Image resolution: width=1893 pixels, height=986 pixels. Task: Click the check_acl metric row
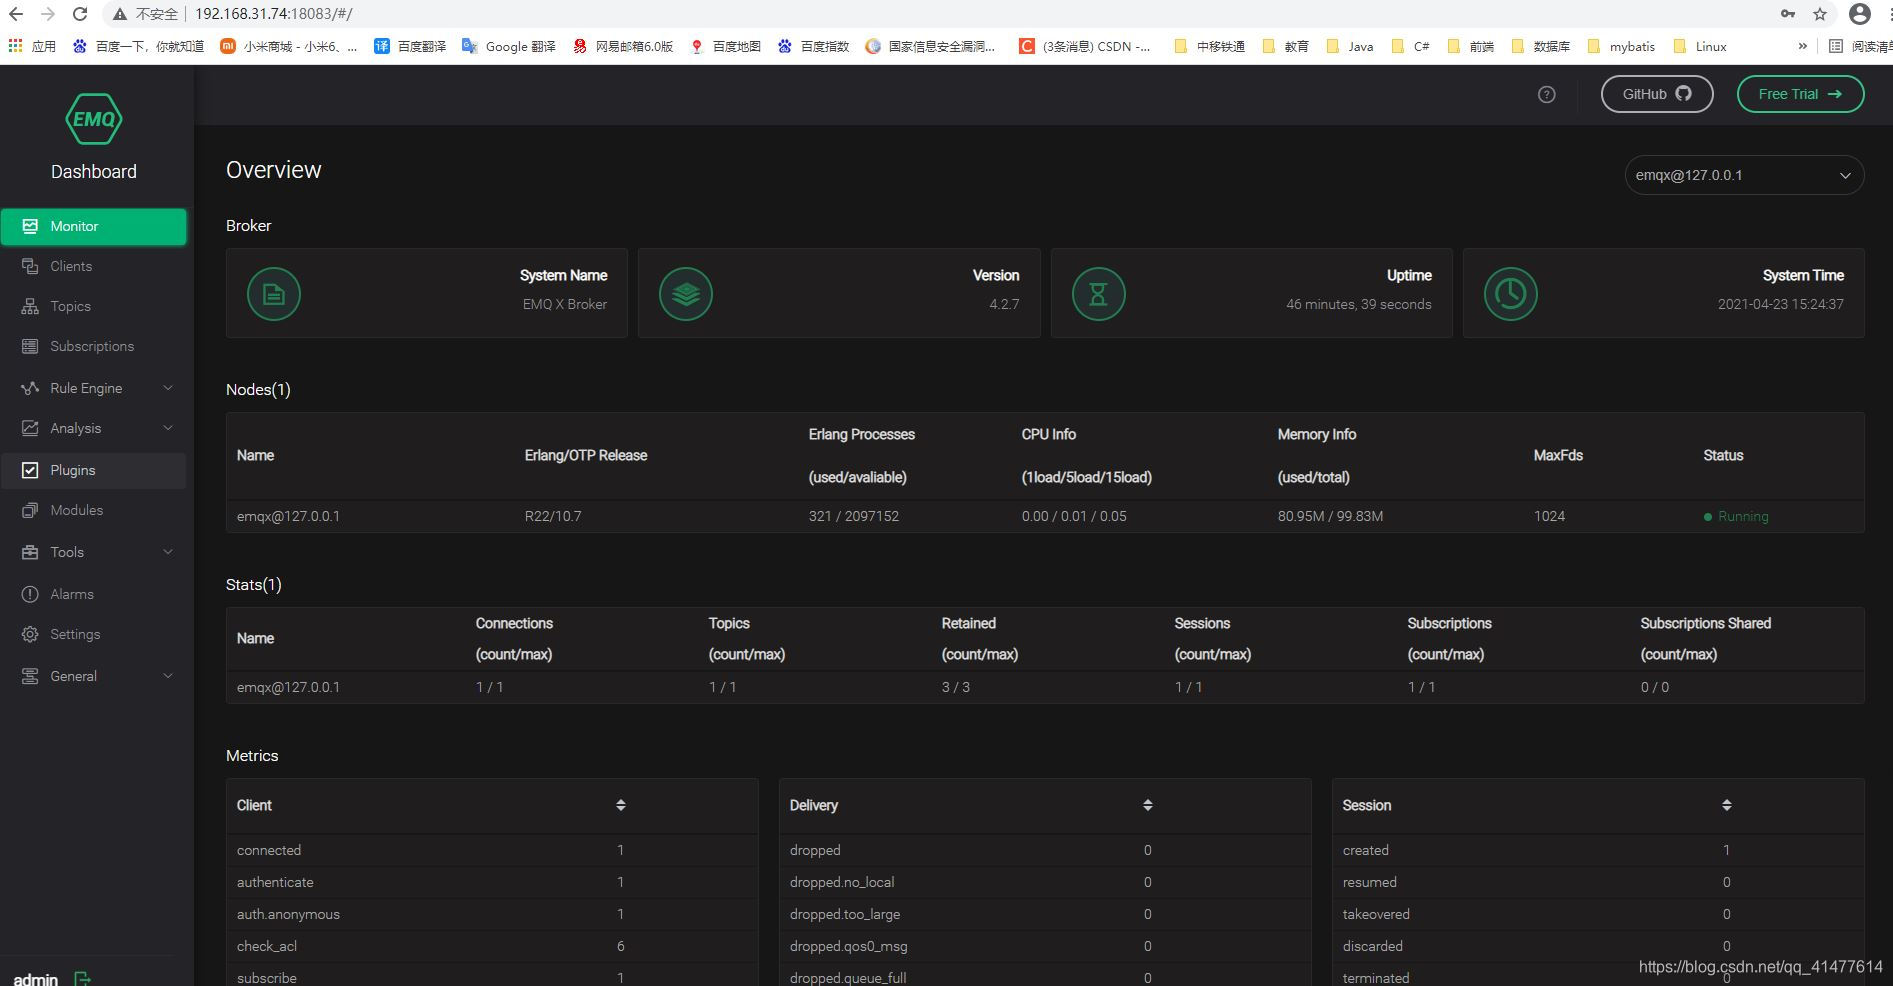(x=492, y=946)
